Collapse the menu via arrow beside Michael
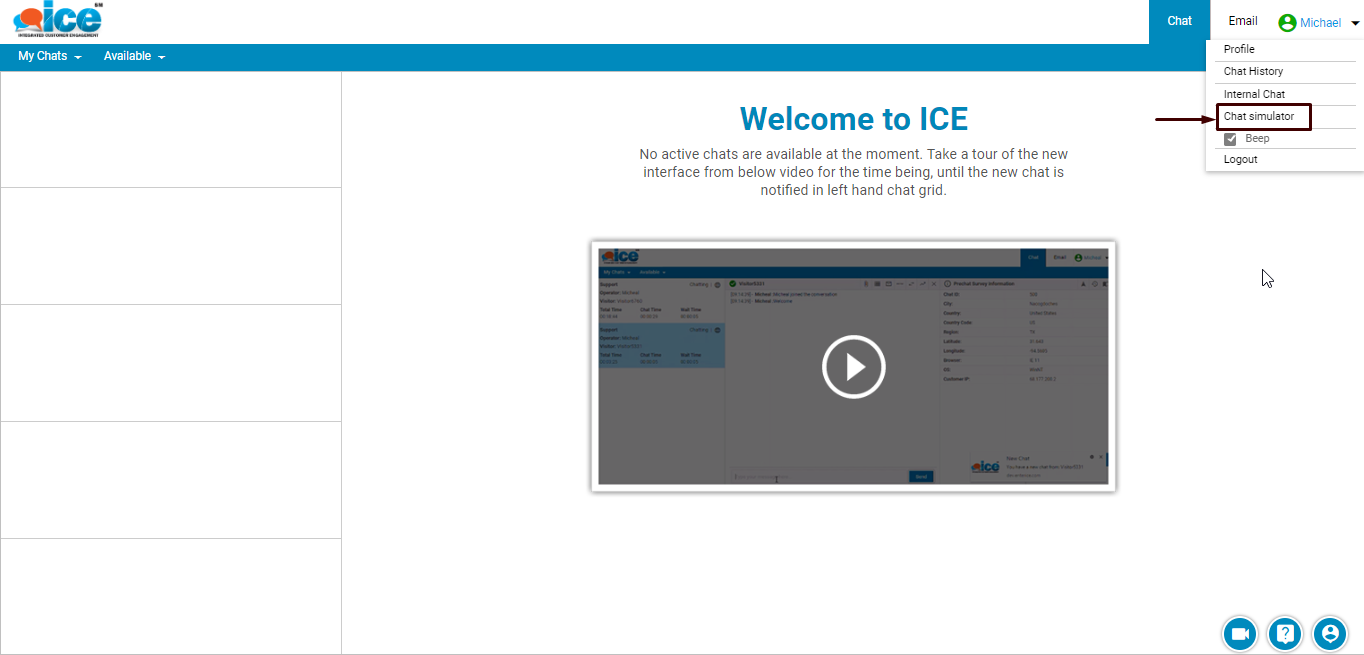The width and height of the screenshot is (1364, 655). pyautogui.click(x=1354, y=23)
